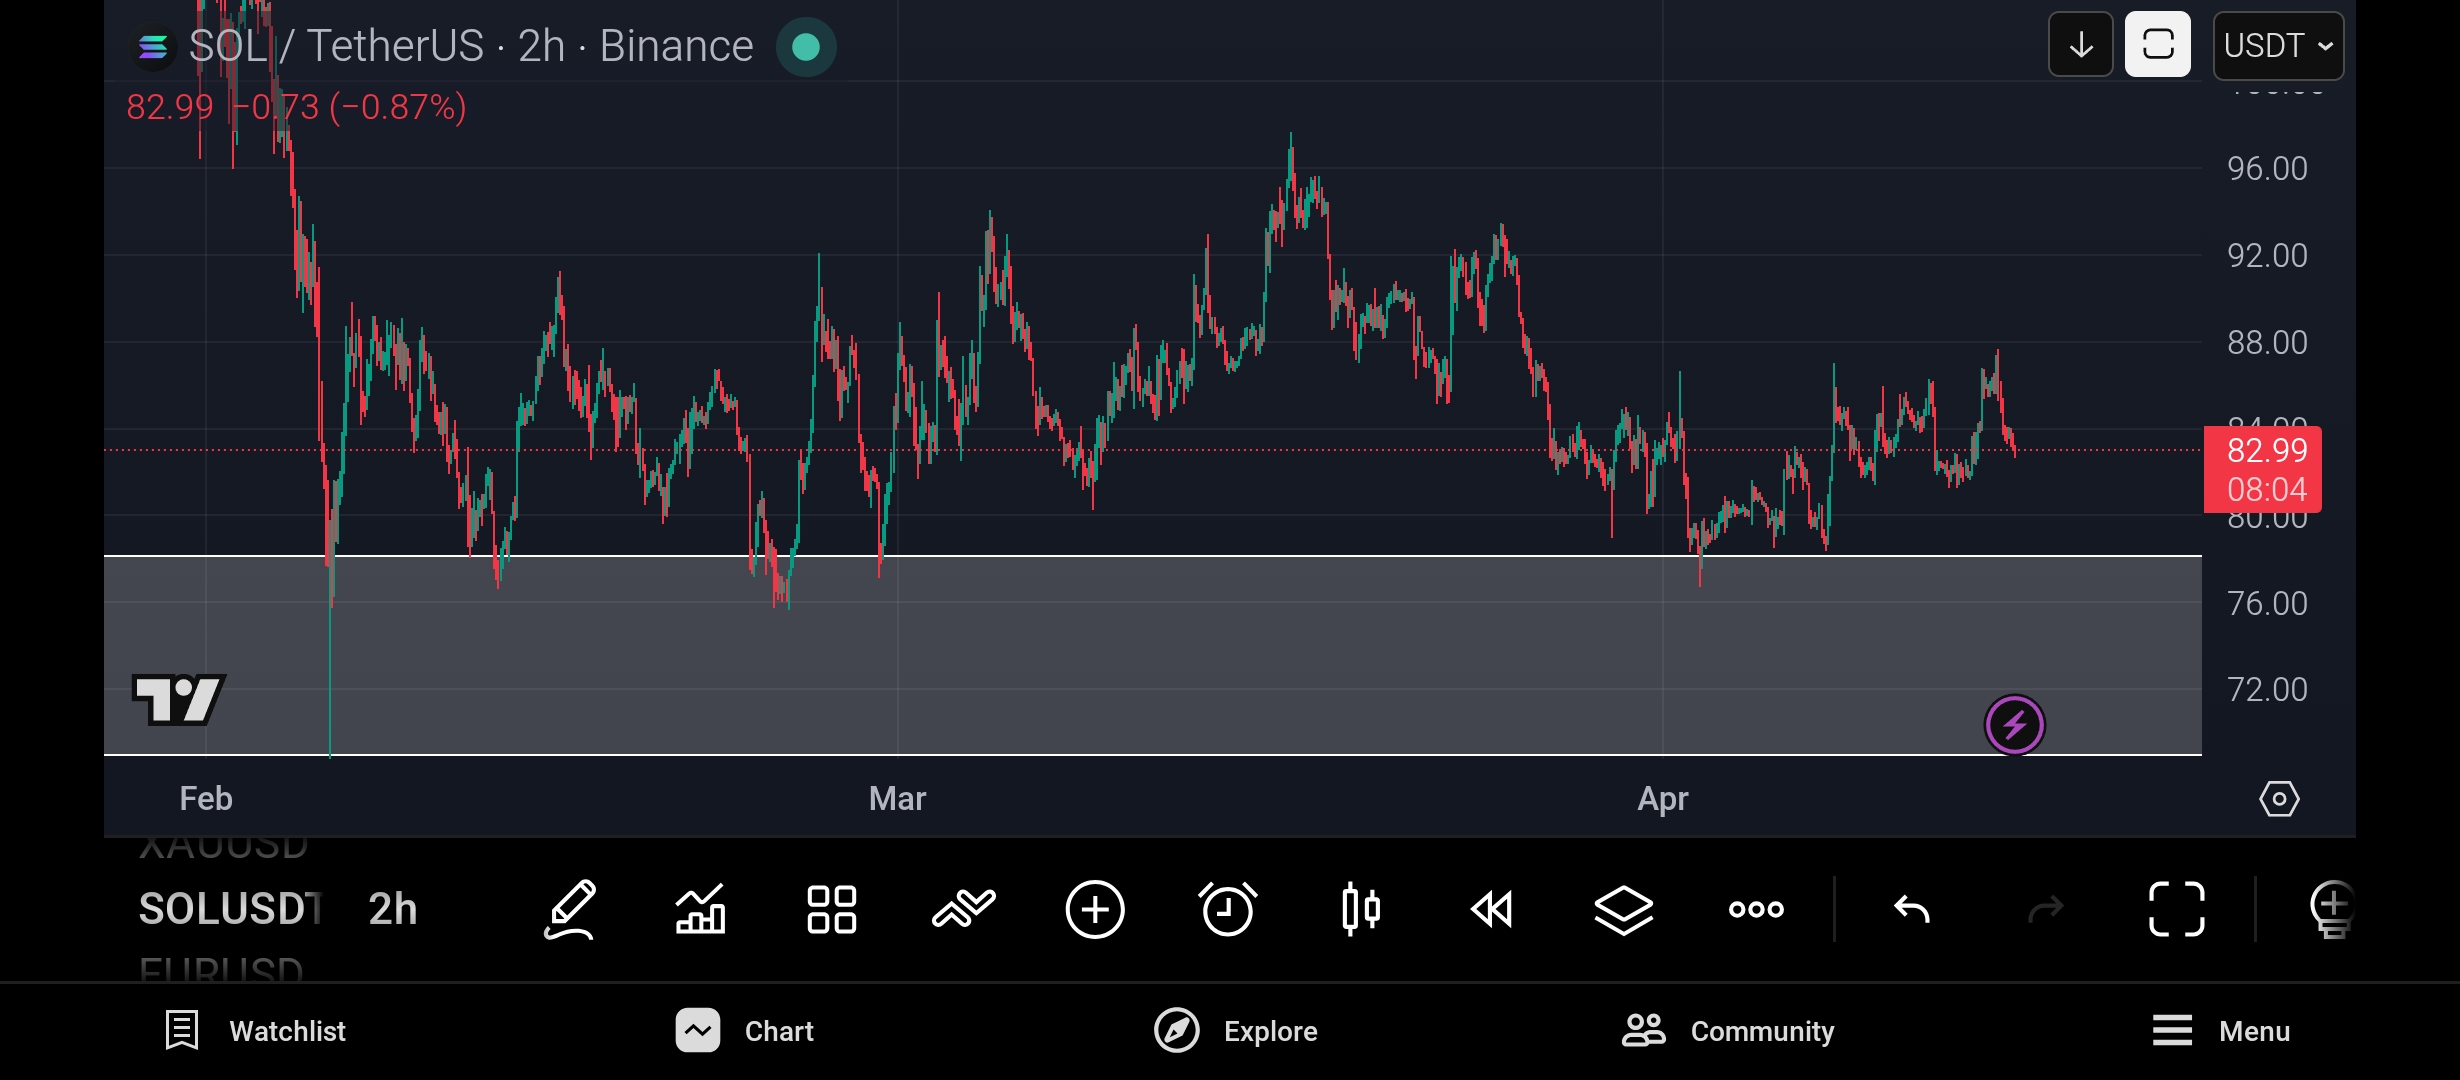Tap the 88.00 price scale label

tap(2267, 343)
